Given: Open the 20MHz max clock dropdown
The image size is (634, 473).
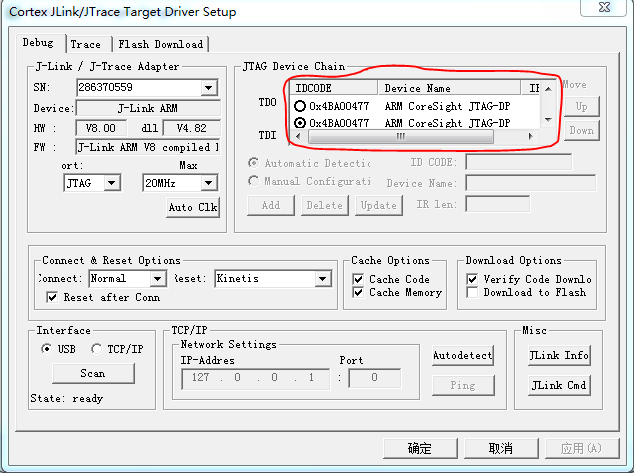Looking at the screenshot, I should 209,183.
